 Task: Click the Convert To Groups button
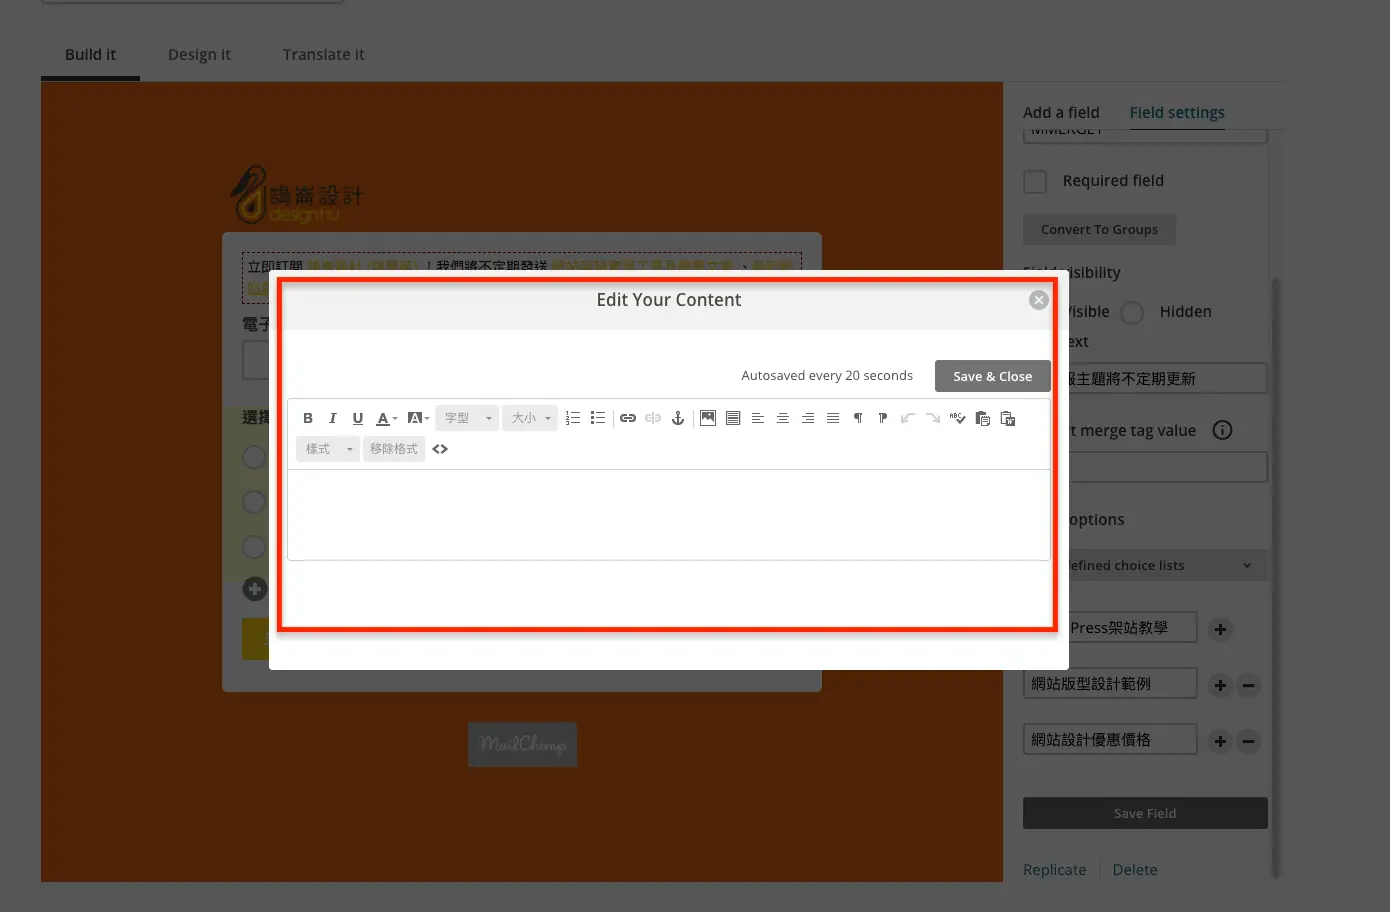click(1099, 229)
